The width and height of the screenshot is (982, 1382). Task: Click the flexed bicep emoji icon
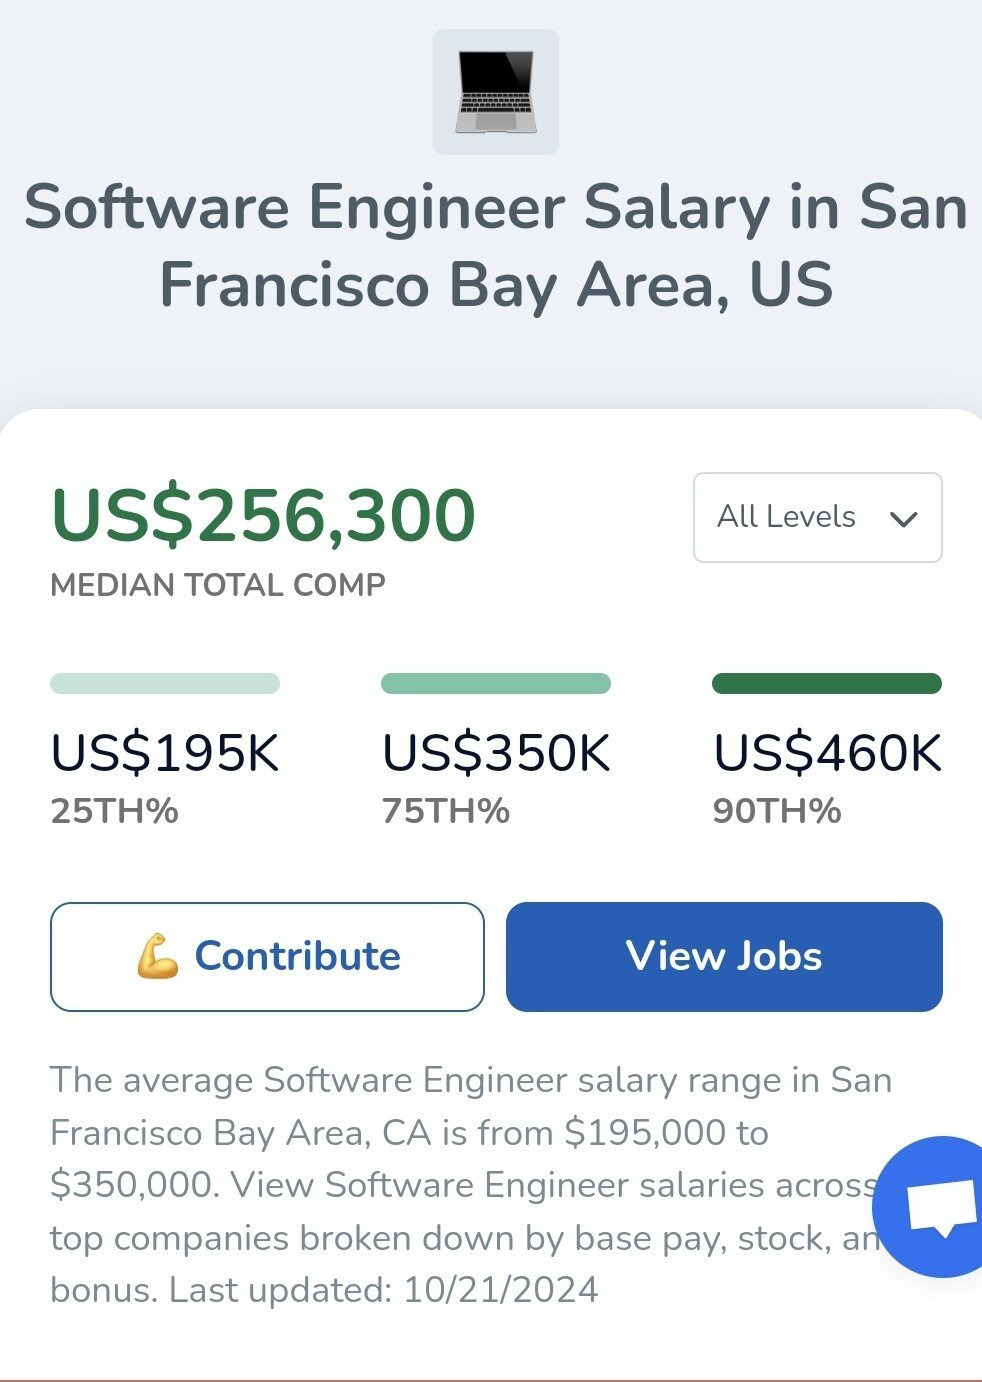(x=158, y=957)
